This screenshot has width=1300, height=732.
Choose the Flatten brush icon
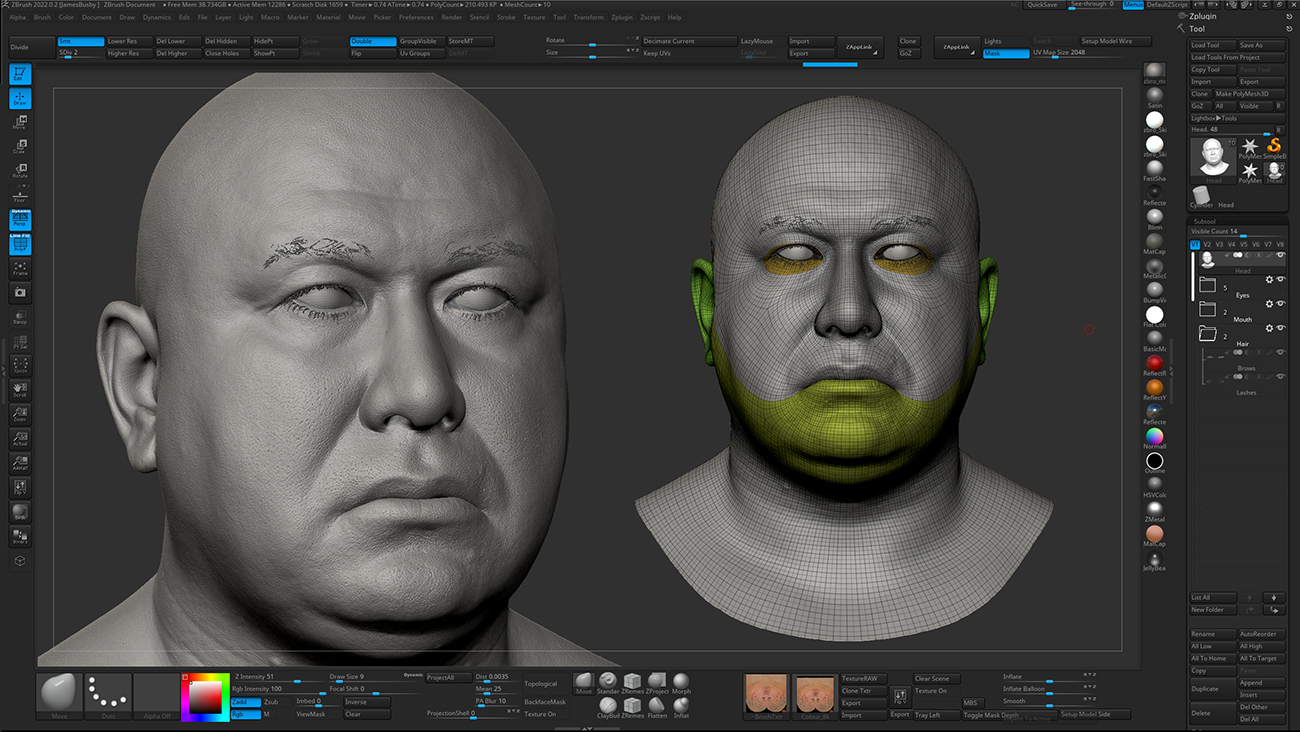click(x=657, y=708)
